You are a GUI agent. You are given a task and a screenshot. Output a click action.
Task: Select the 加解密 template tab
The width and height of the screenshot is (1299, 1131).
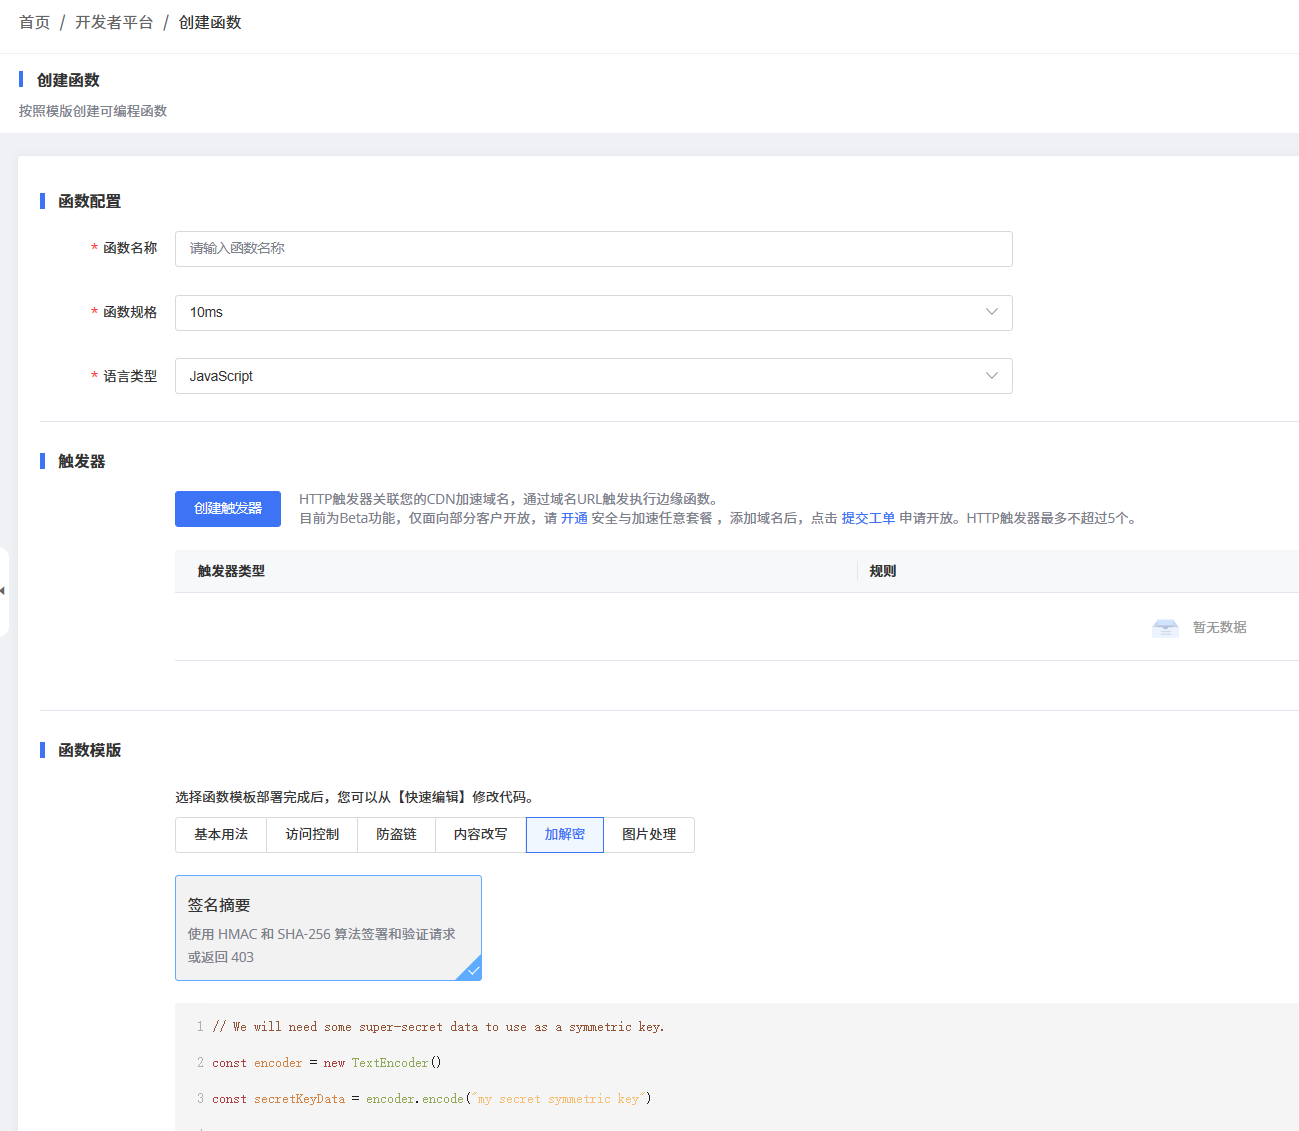coord(565,835)
